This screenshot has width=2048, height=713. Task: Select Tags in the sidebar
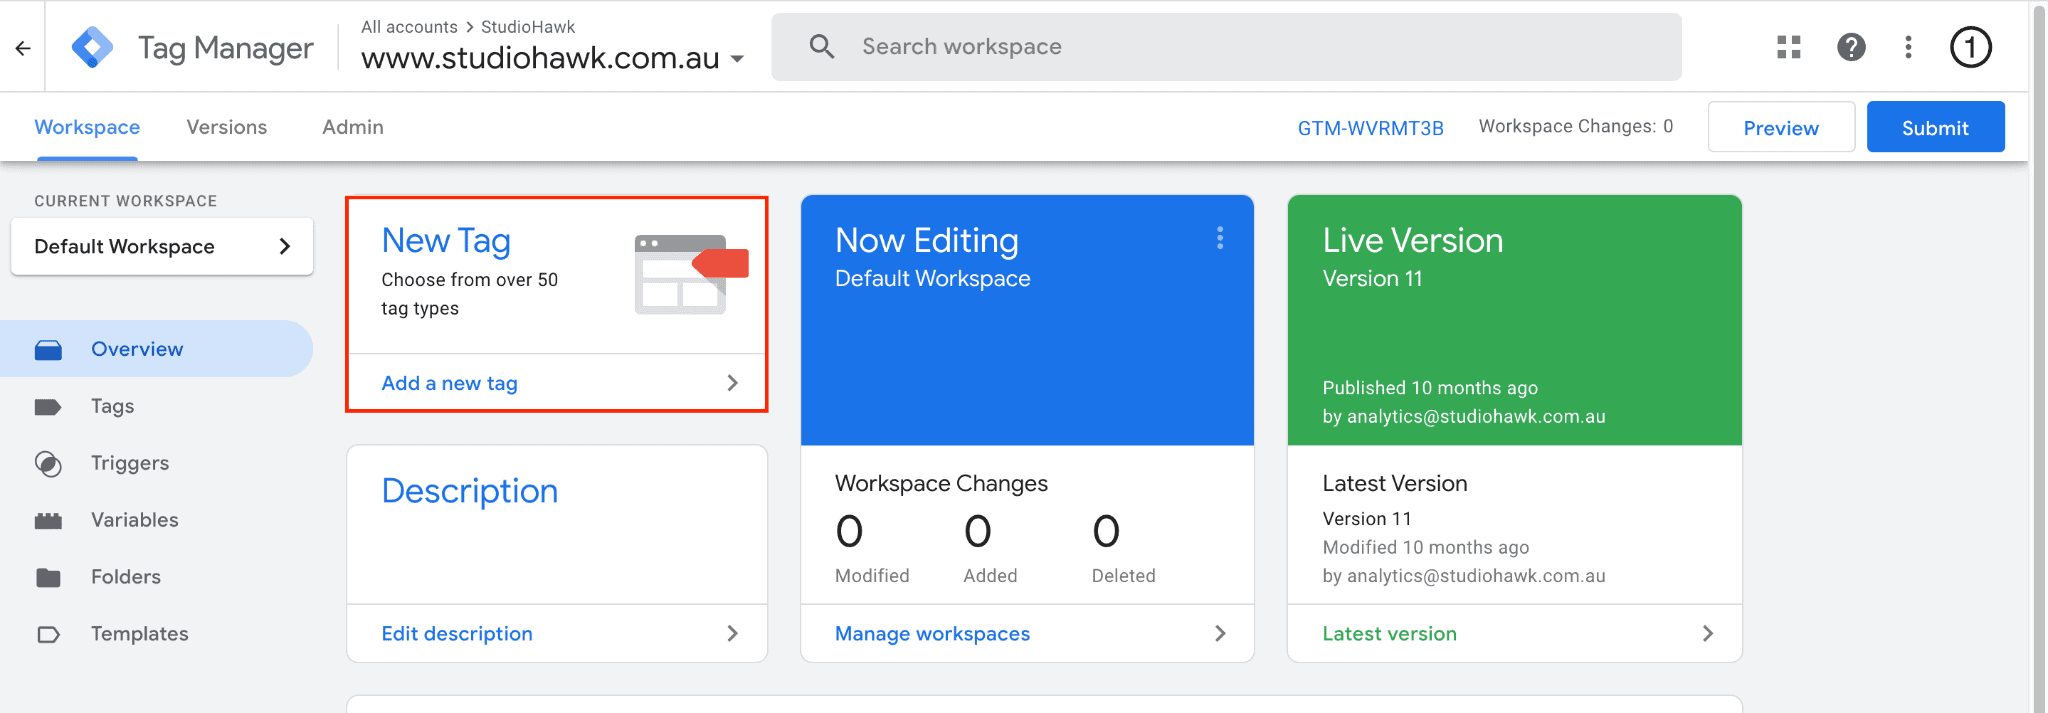click(156, 406)
